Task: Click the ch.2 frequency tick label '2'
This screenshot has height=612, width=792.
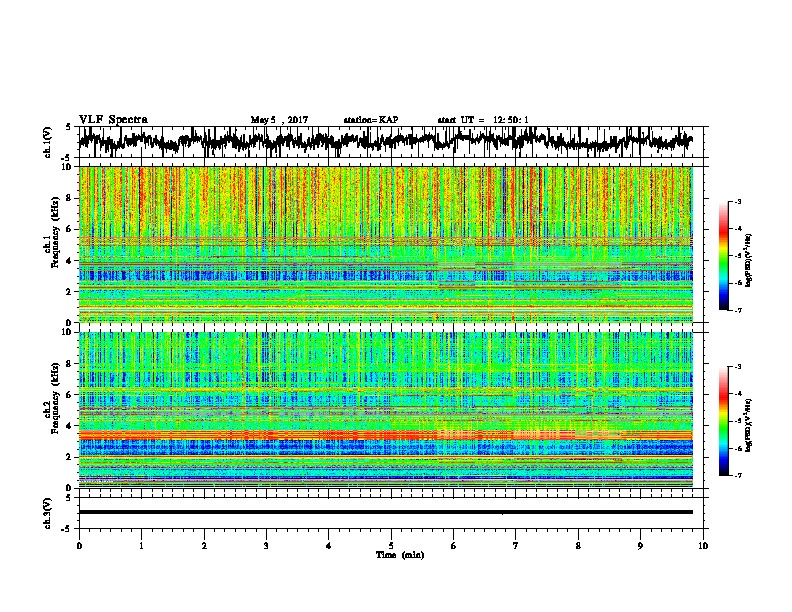Action: click(x=69, y=457)
